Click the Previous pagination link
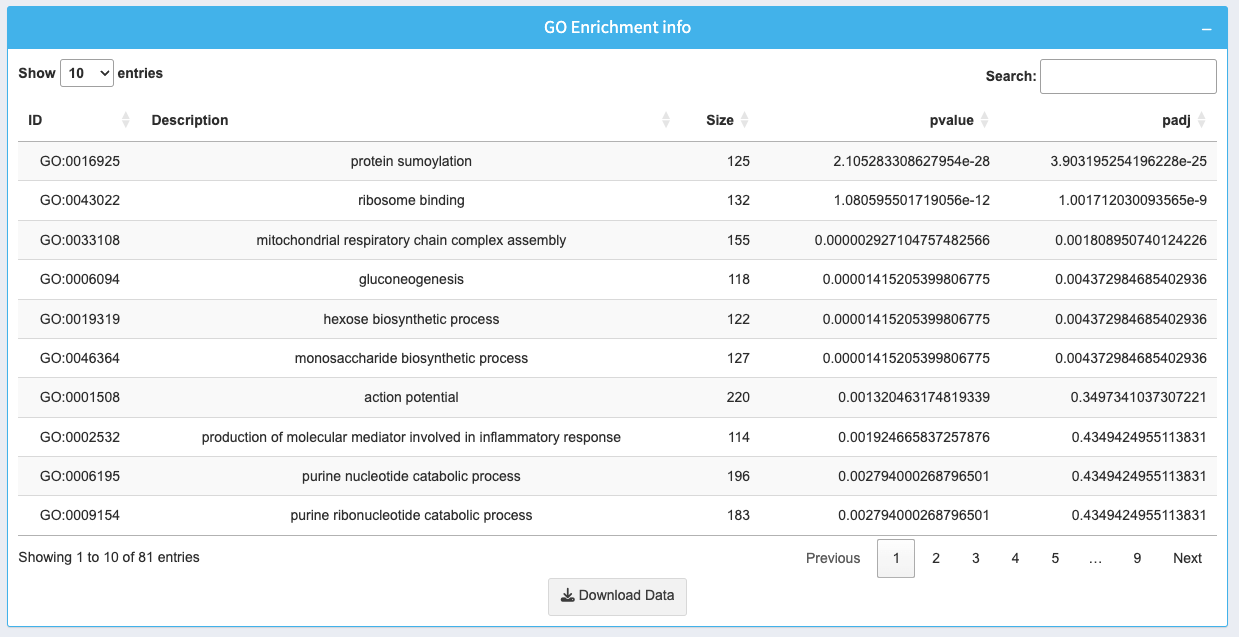 pyautogui.click(x=832, y=558)
